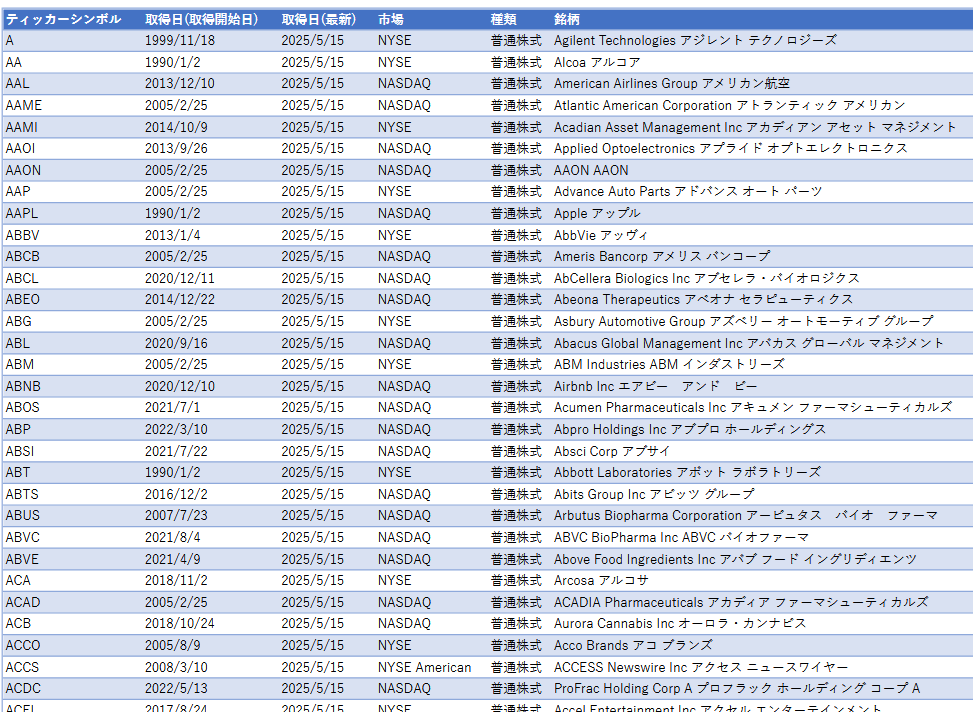Select the 2013/12/10 date cell

(180, 83)
